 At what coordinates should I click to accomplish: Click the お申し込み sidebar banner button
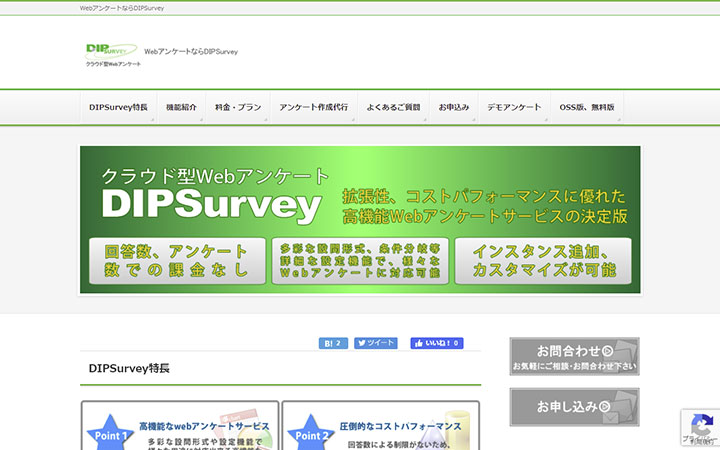pyautogui.click(x=574, y=407)
